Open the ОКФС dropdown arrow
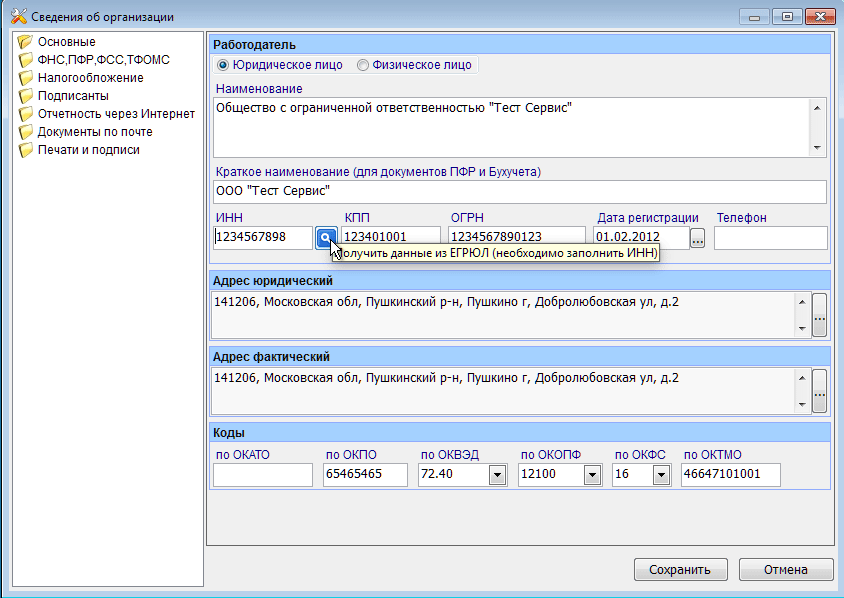844x598 pixels. (661, 475)
